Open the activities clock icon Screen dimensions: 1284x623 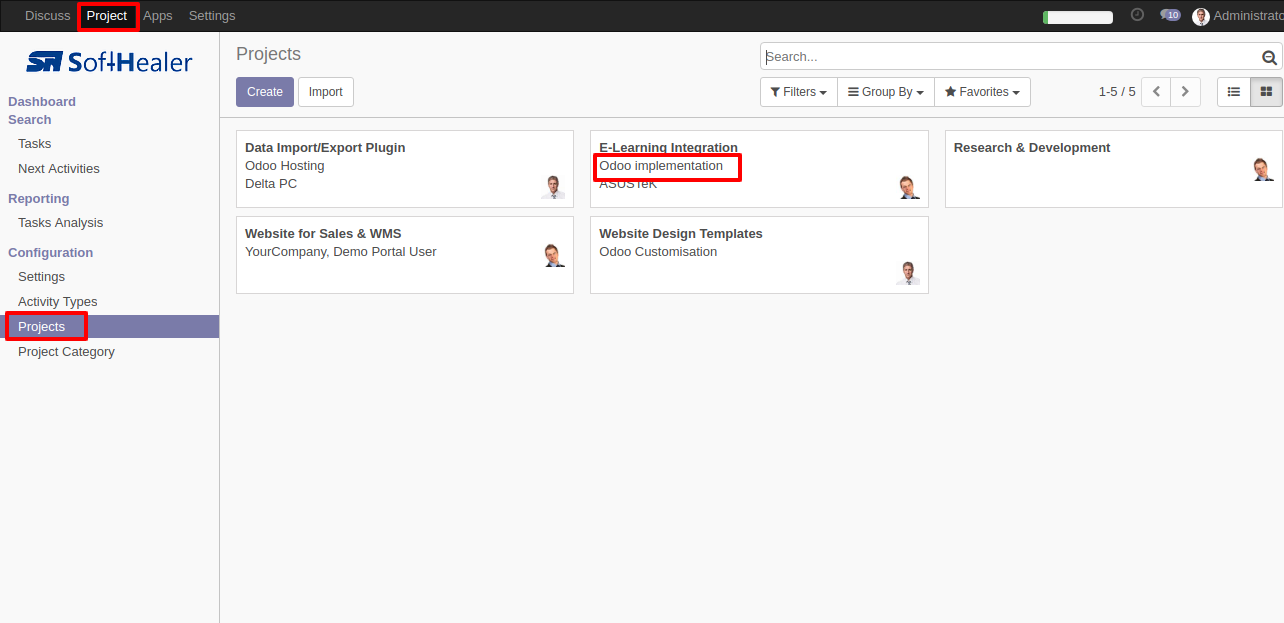pos(1137,15)
